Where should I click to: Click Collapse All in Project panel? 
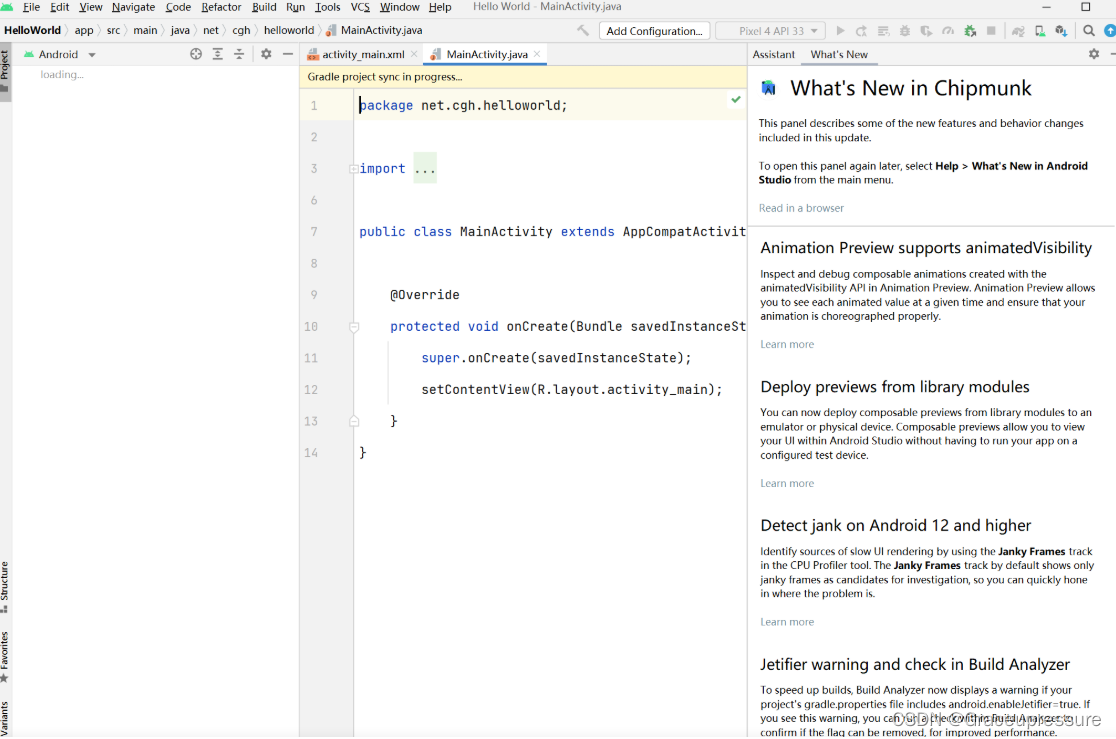pos(239,54)
